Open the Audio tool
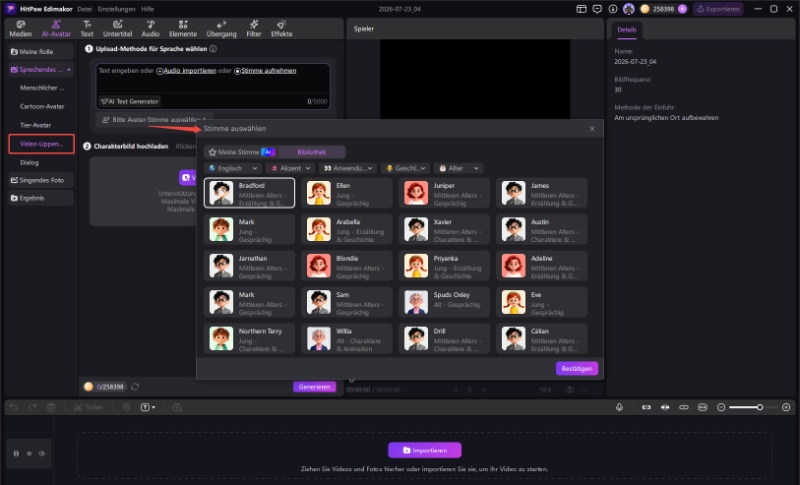Image resolution: width=800 pixels, height=485 pixels. click(151, 29)
